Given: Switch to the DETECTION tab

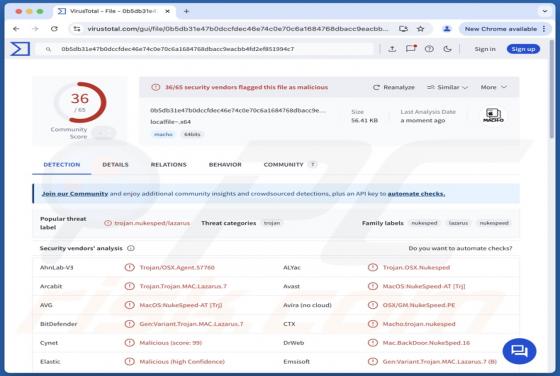Looking at the screenshot, I should pos(62,165).
